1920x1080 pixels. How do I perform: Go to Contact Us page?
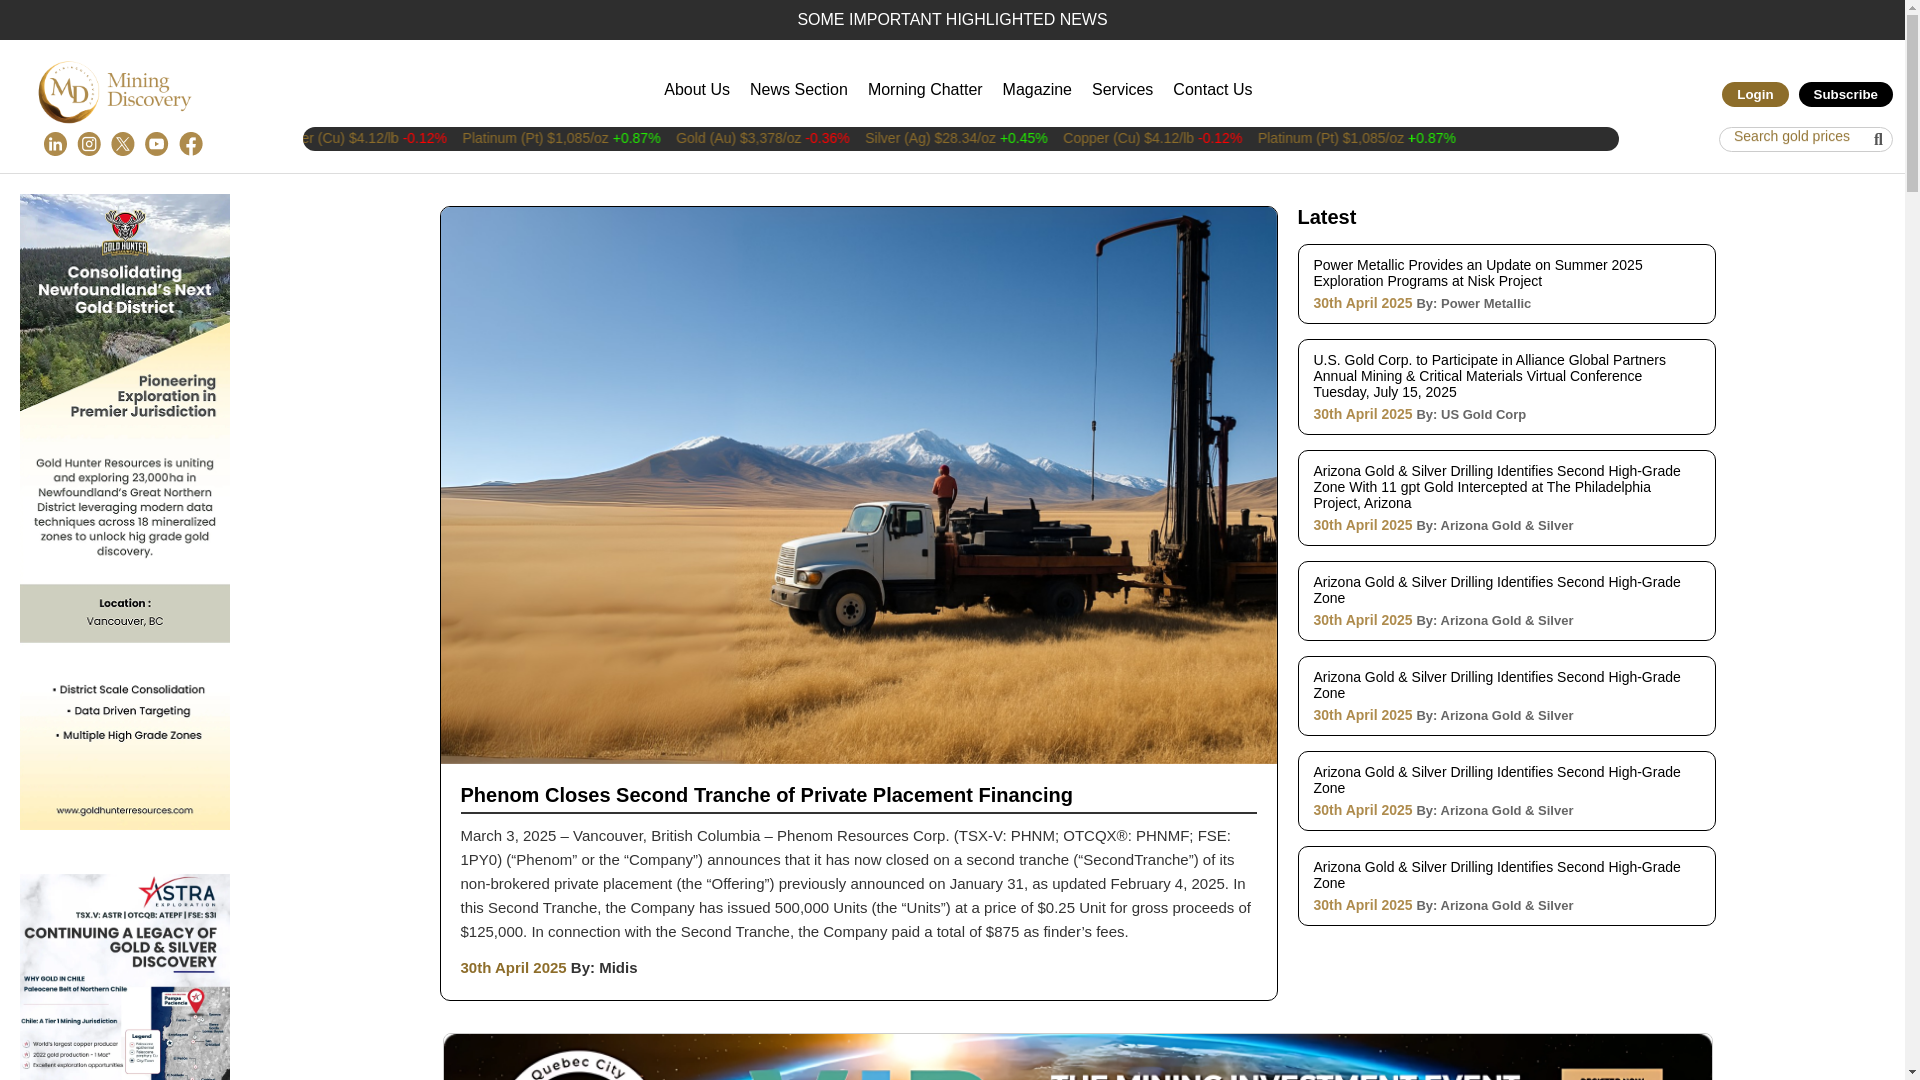[1212, 90]
